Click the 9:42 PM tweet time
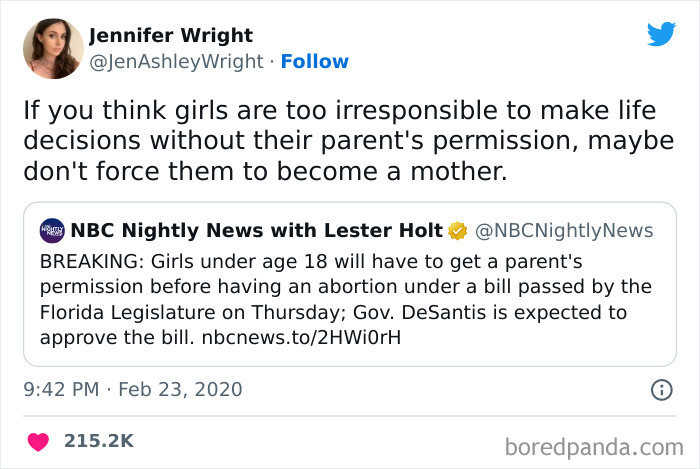 click(61, 388)
